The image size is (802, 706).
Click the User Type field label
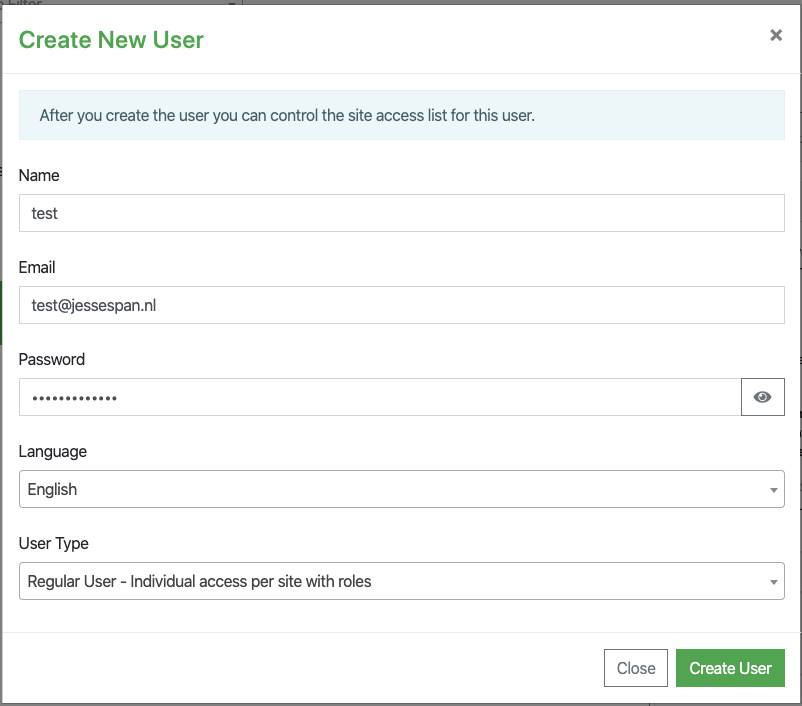click(54, 543)
